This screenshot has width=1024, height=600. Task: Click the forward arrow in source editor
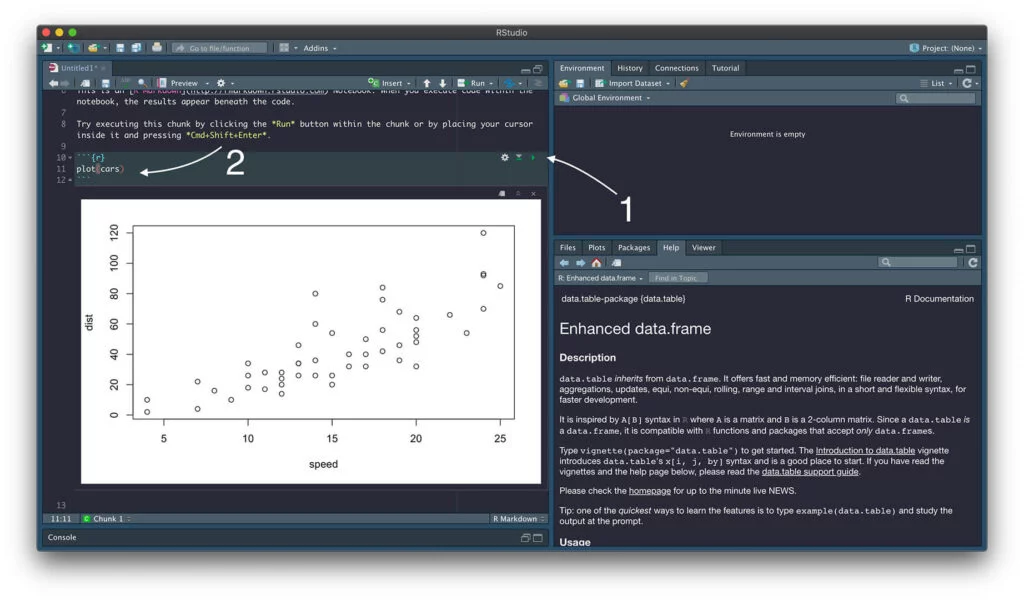coord(65,84)
